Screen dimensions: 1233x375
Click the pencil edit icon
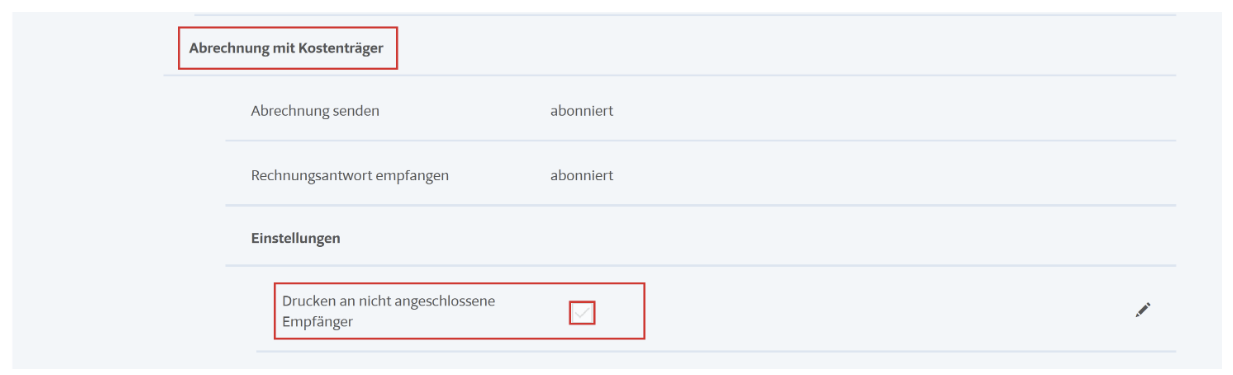(1143, 311)
